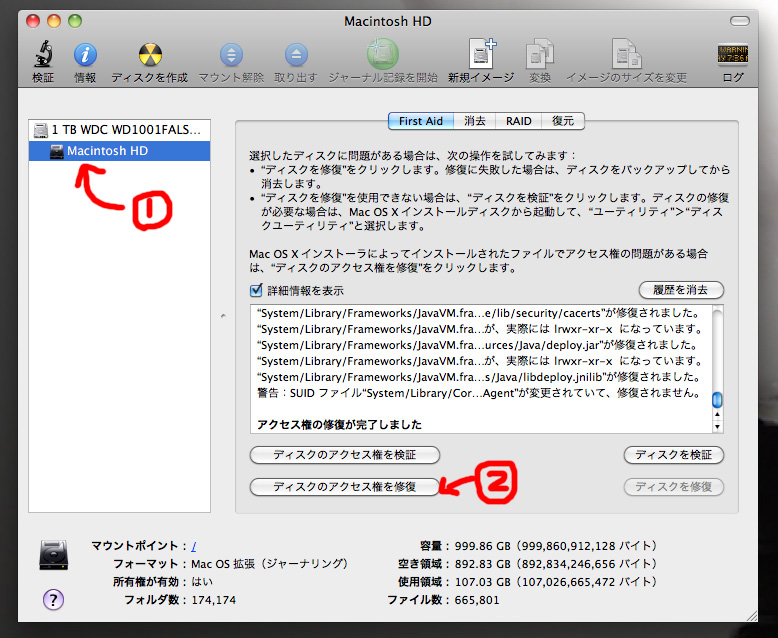Switch to the RAID tab
Screen dimensions: 778x638
tap(519, 121)
